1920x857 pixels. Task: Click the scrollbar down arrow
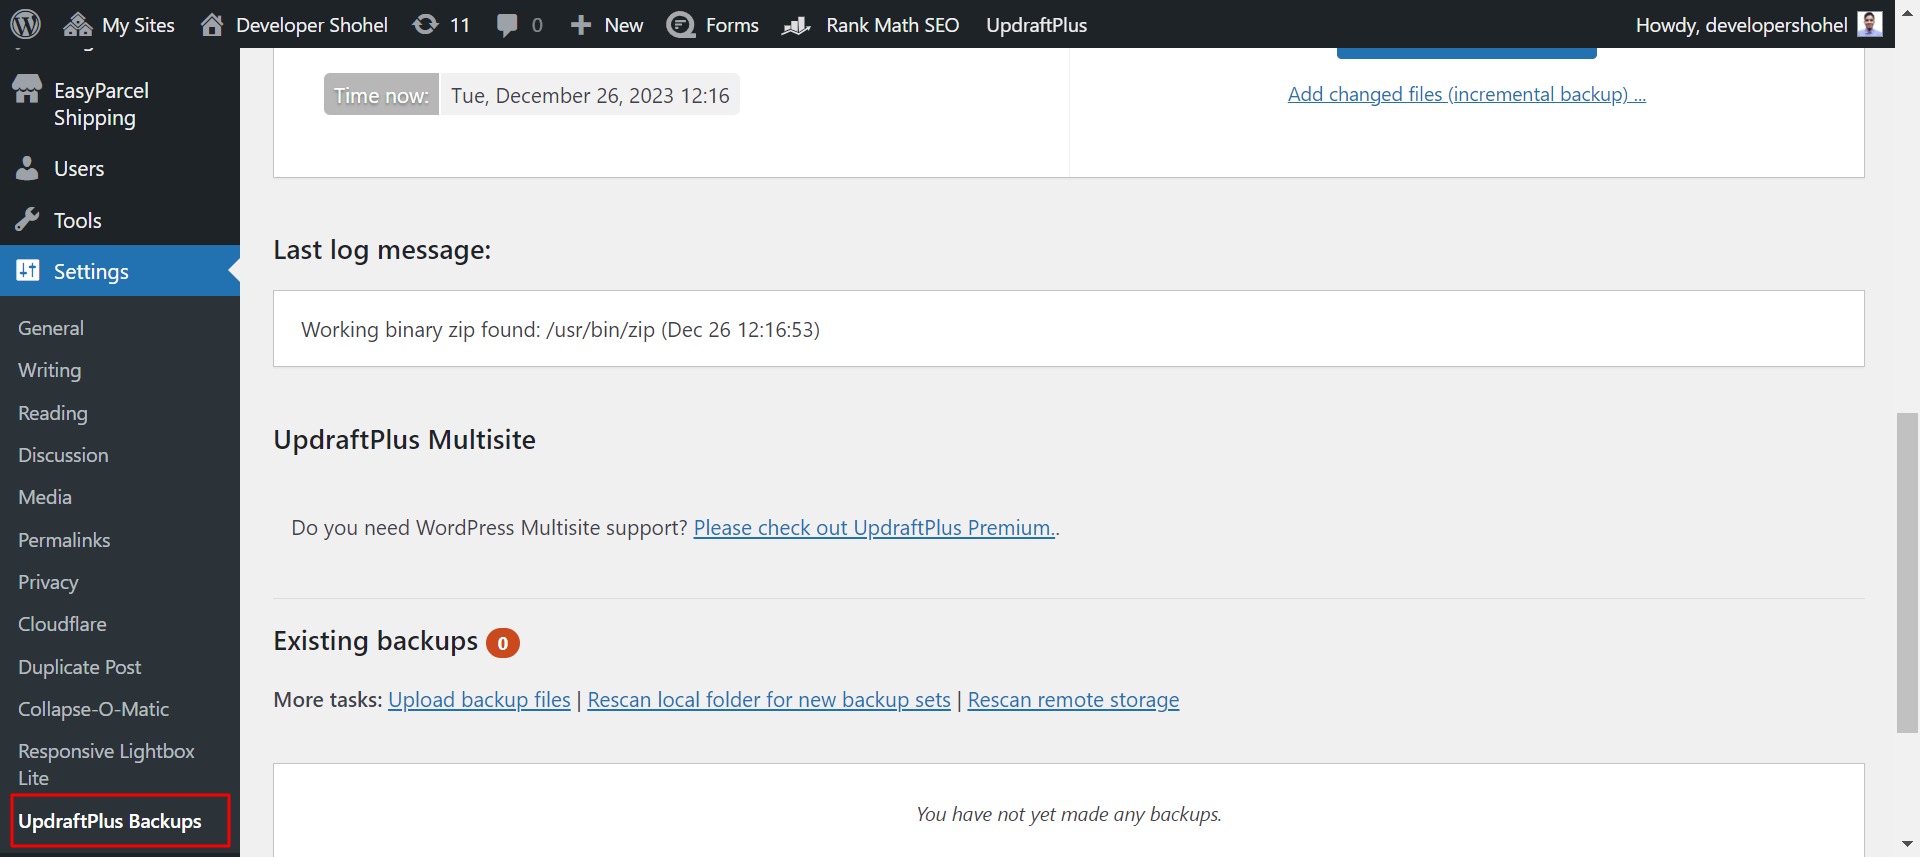[x=1907, y=845]
